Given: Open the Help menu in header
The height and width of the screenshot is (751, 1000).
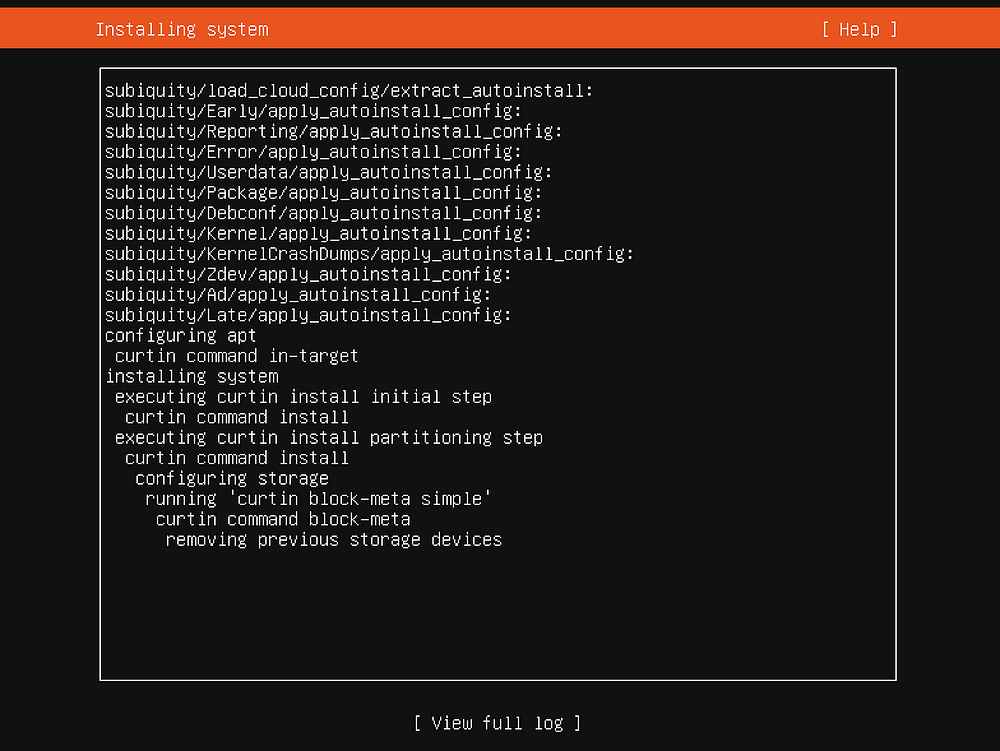Looking at the screenshot, I should [x=859, y=29].
